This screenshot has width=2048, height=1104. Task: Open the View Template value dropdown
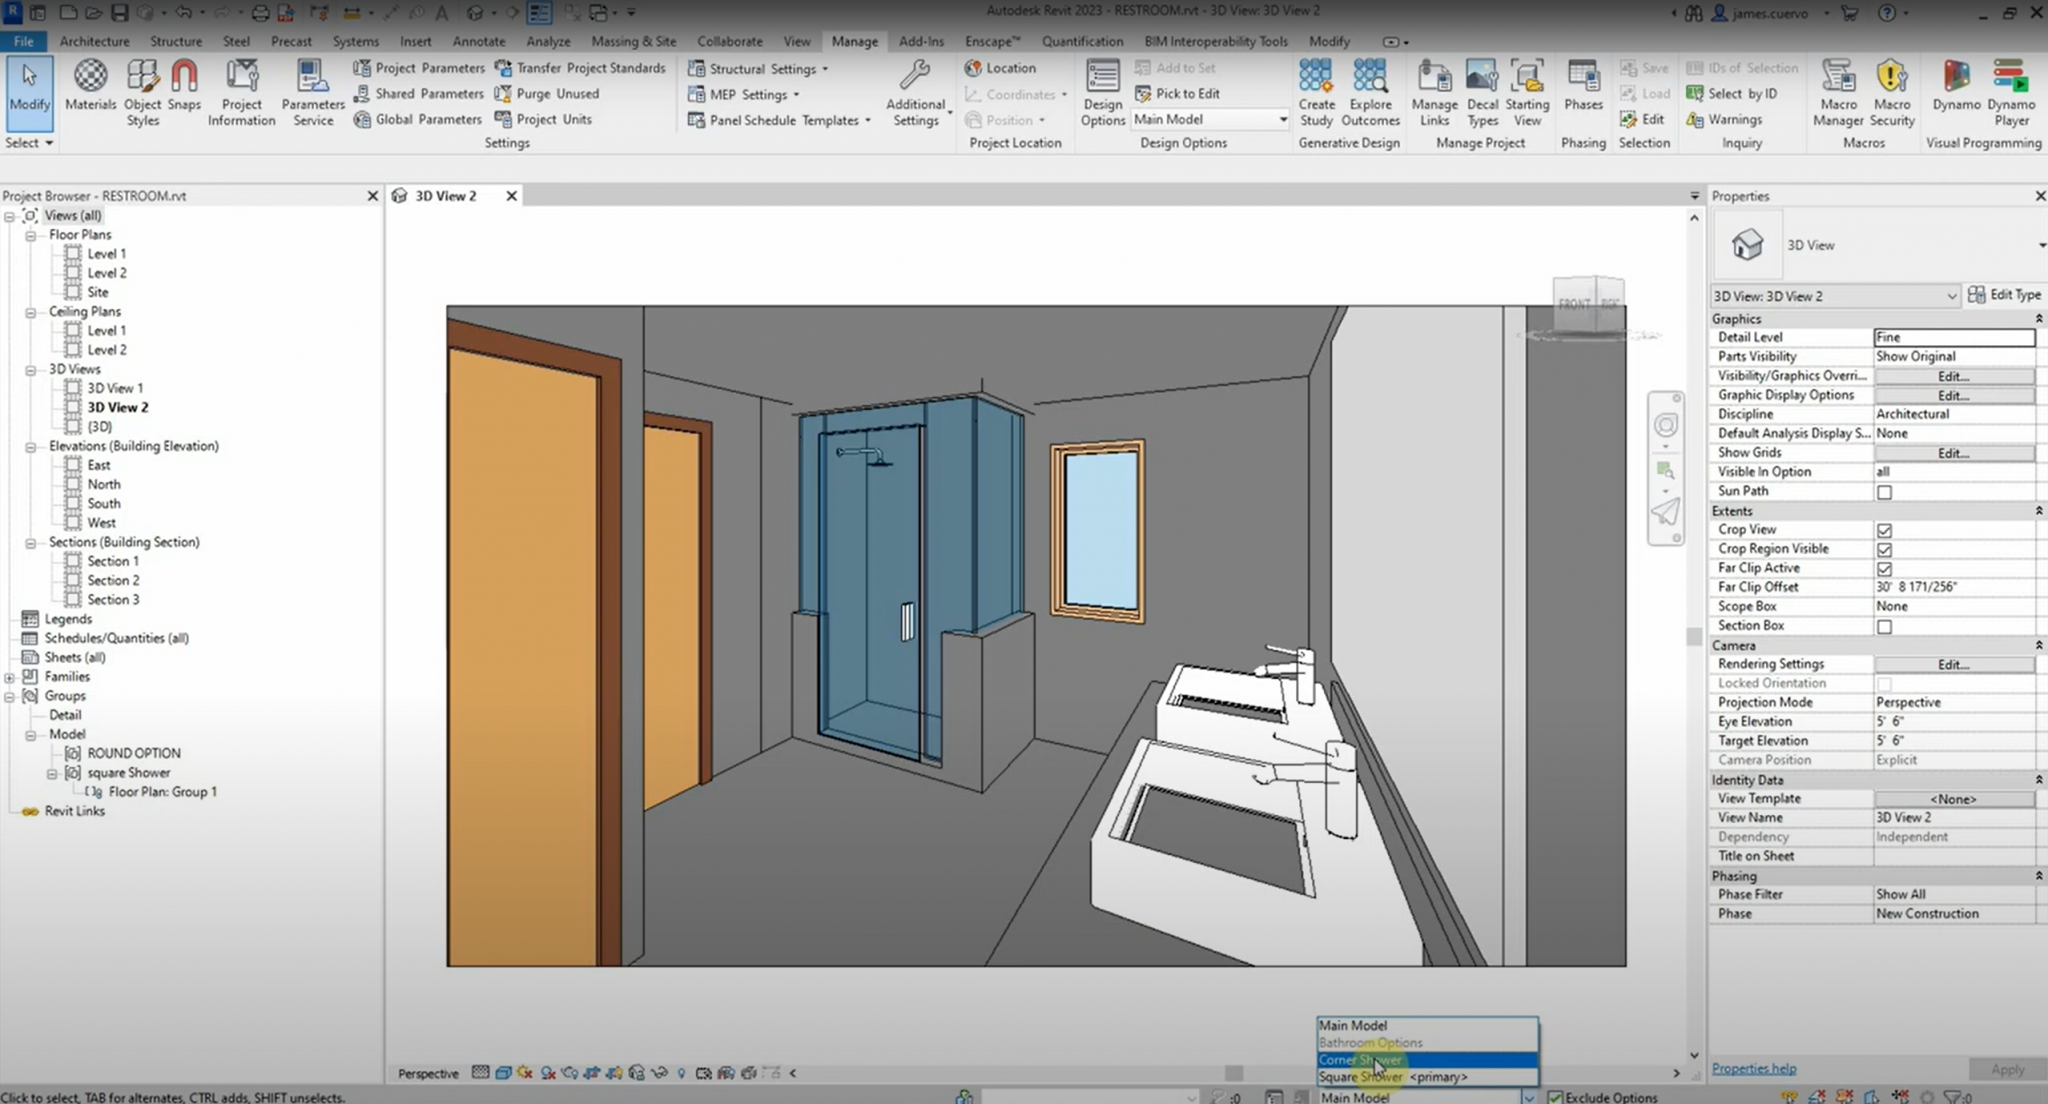click(1954, 798)
